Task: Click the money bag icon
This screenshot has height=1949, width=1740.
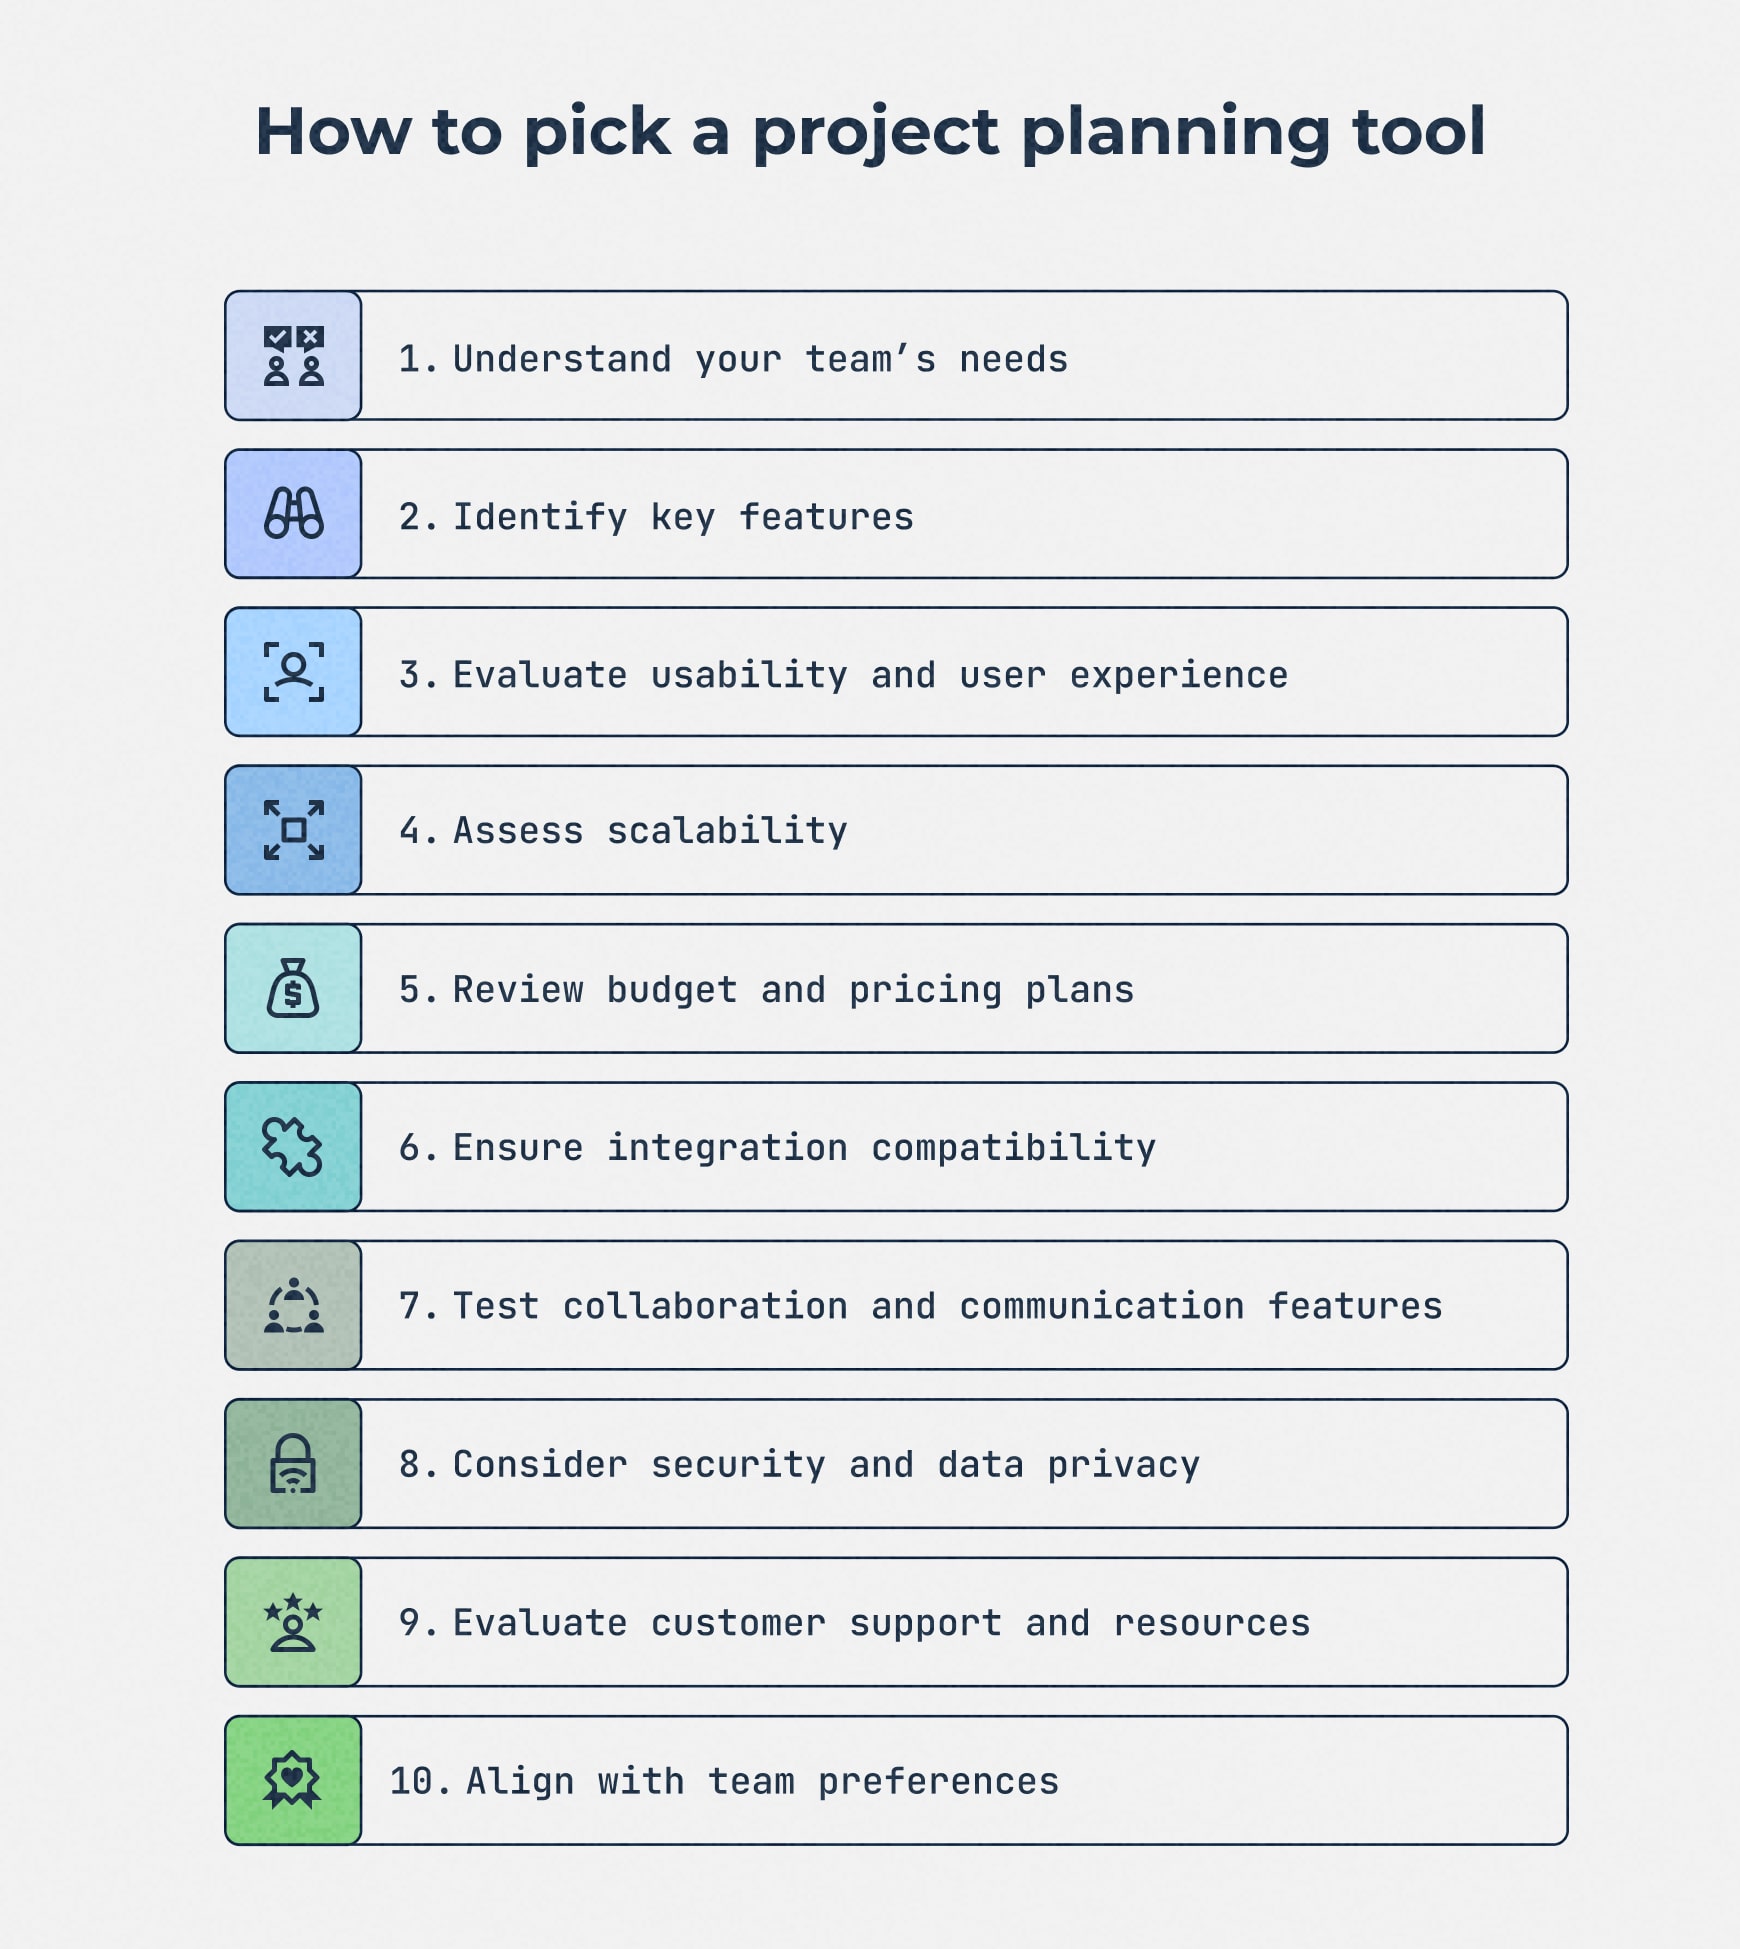Action: pos(293,988)
